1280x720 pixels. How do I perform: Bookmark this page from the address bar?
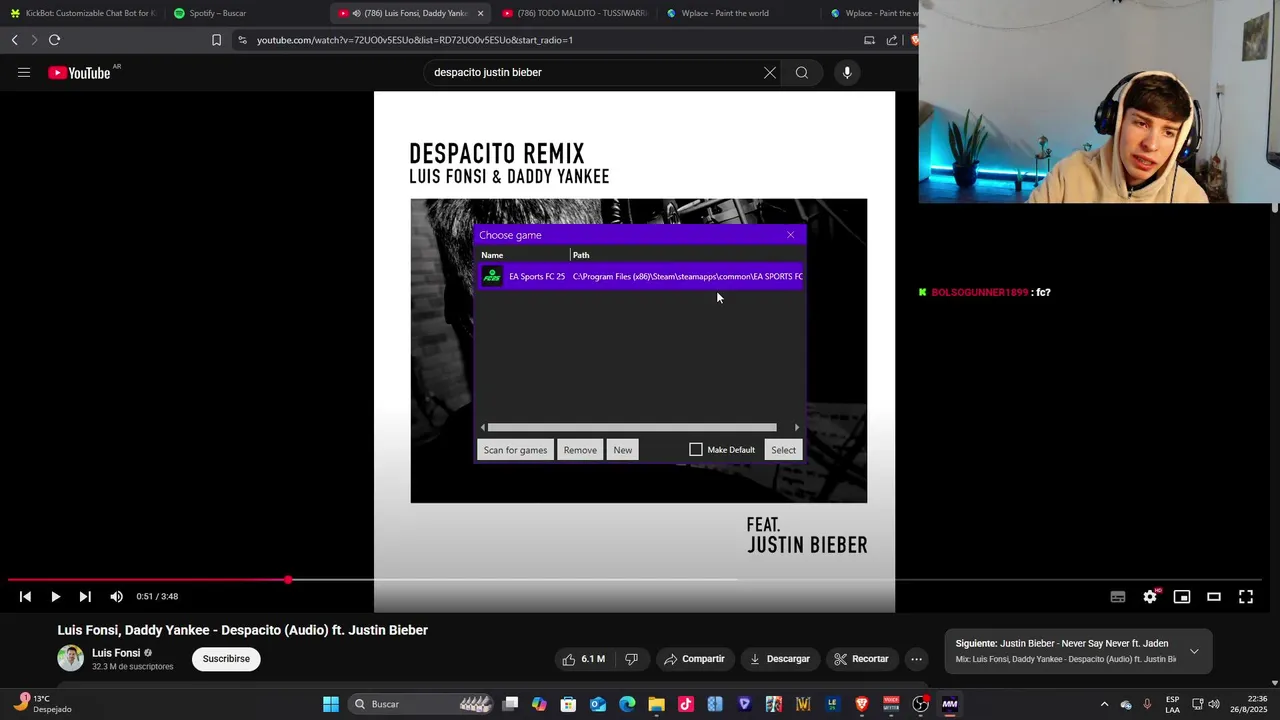[216, 40]
